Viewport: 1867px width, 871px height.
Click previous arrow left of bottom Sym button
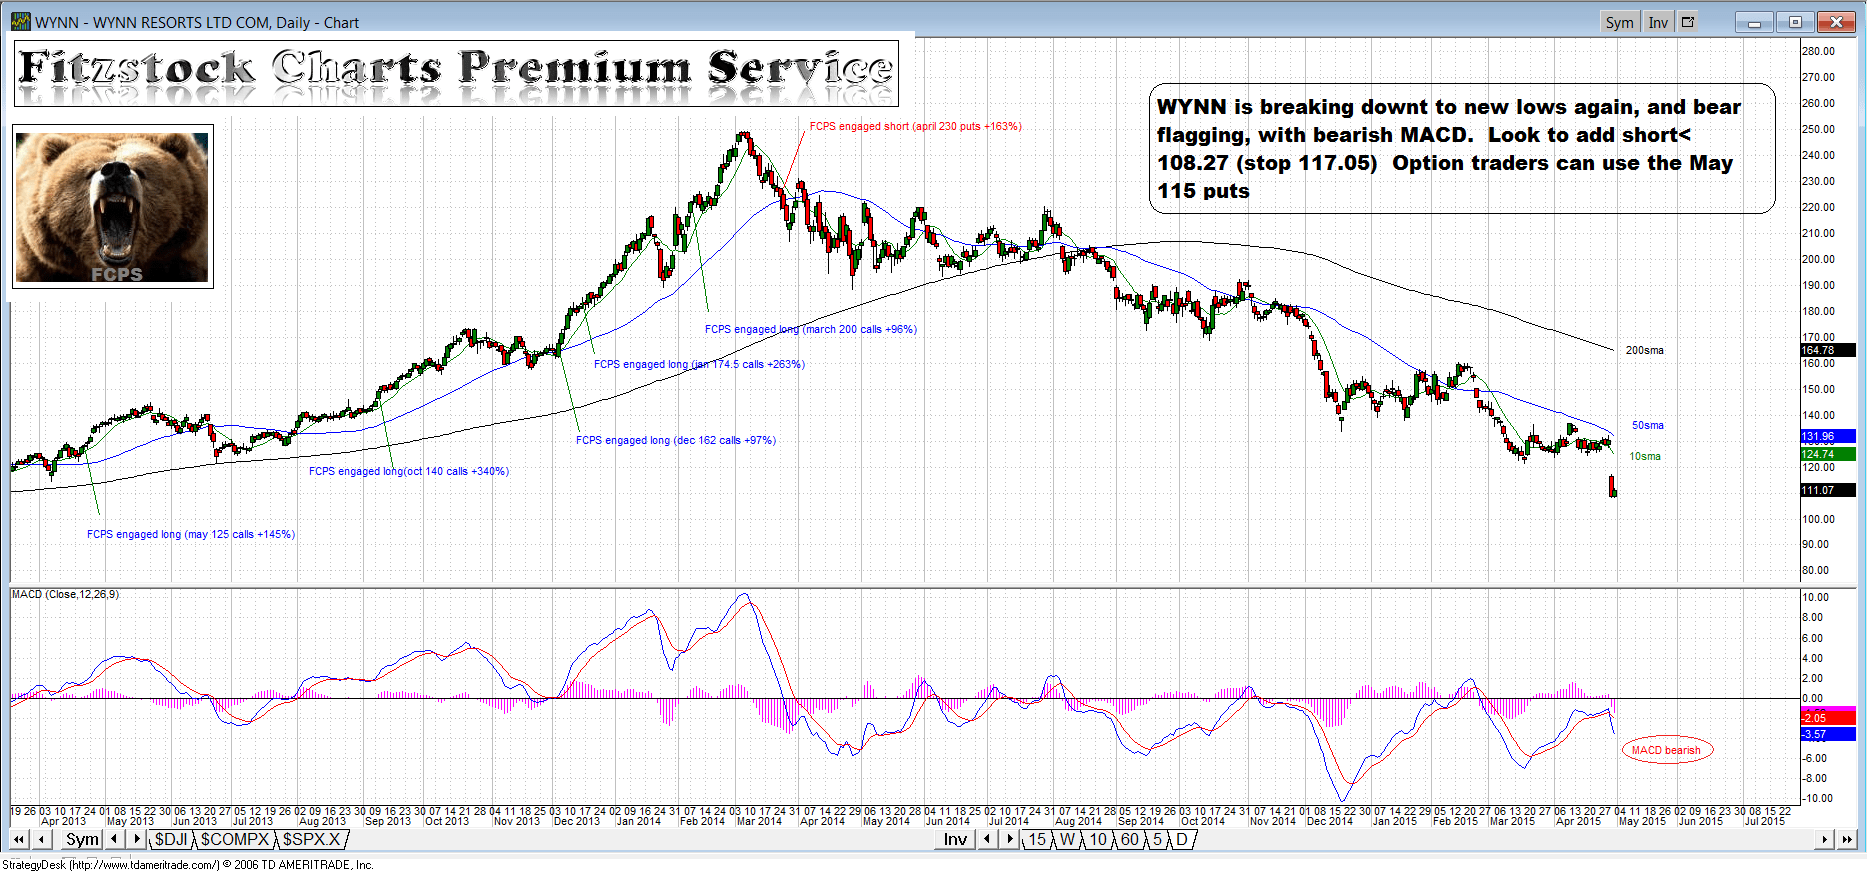click(x=43, y=840)
